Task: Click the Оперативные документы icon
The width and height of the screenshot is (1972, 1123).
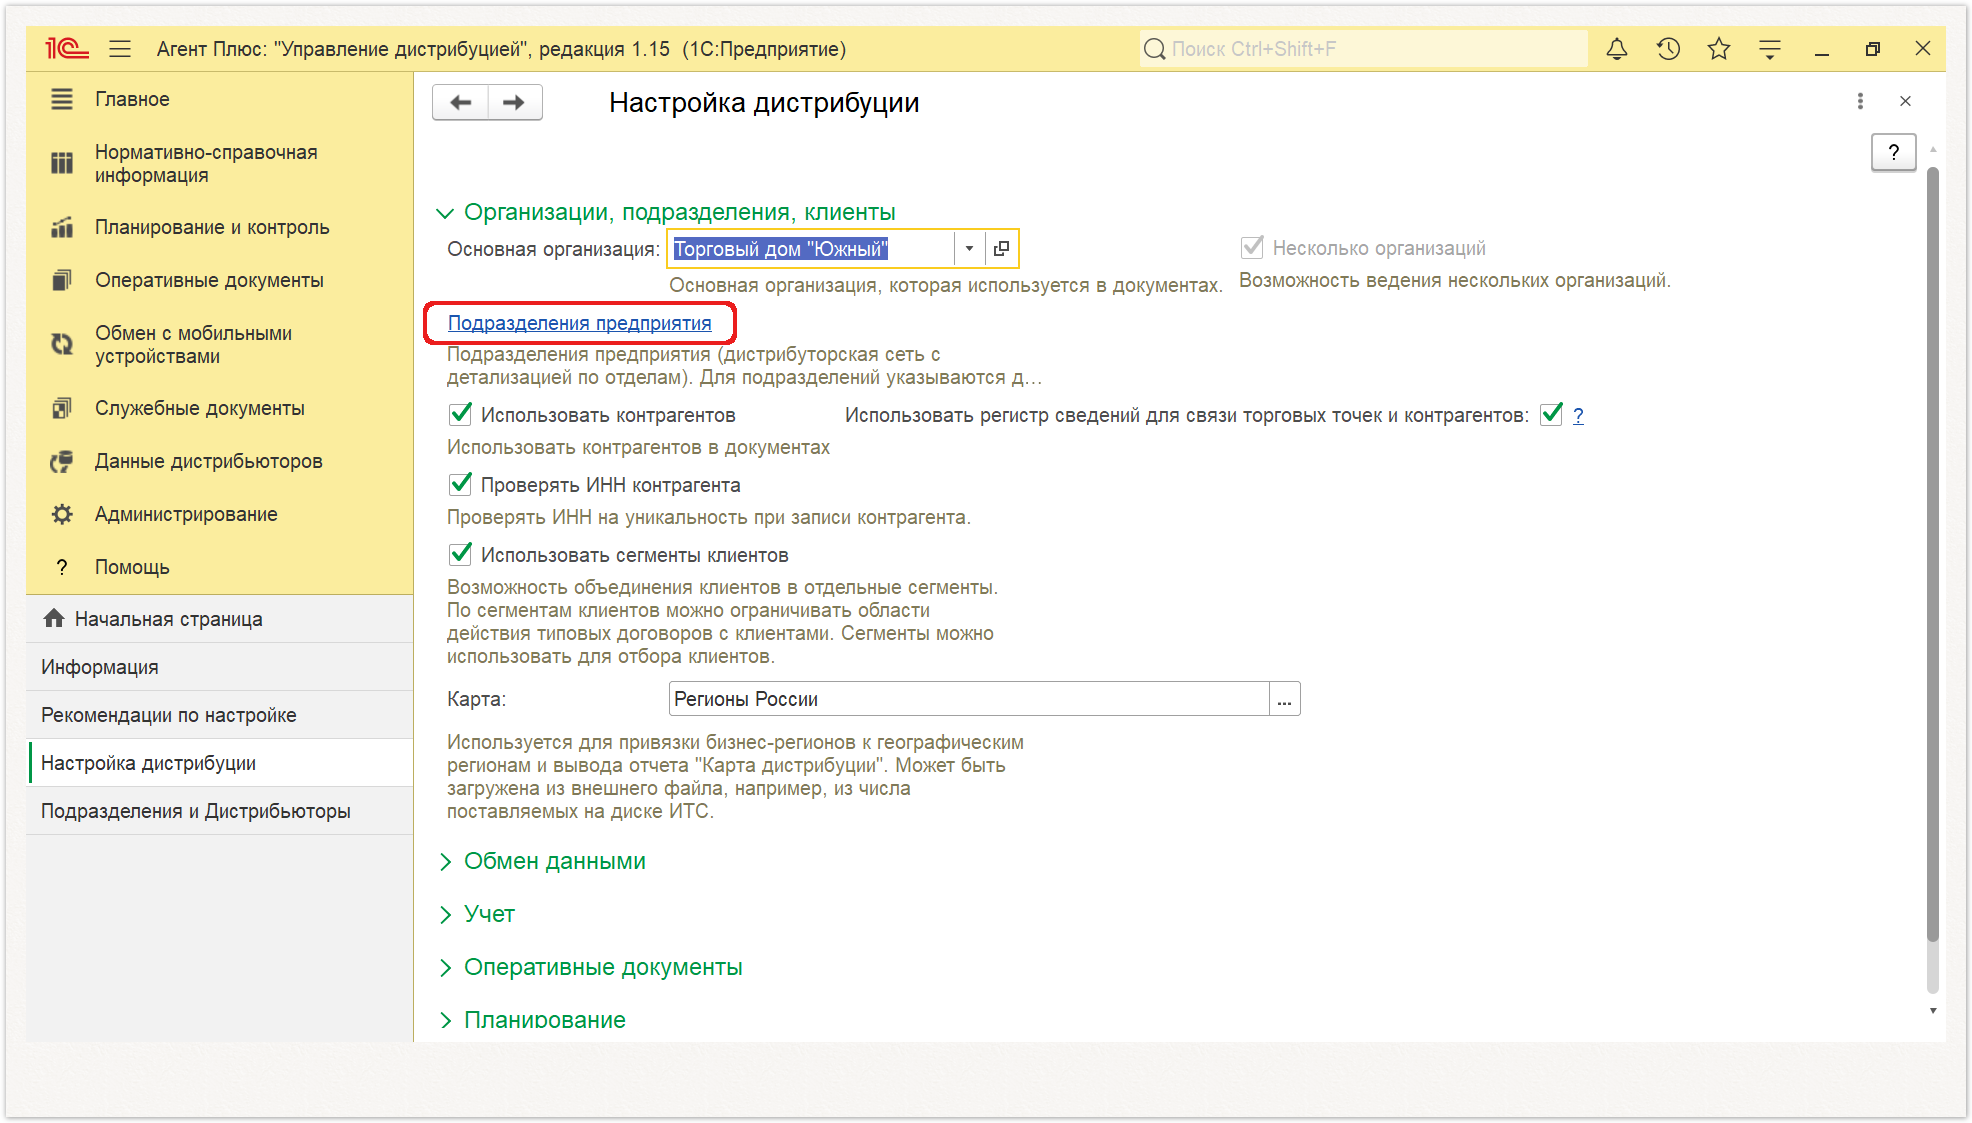Action: pos(62,280)
